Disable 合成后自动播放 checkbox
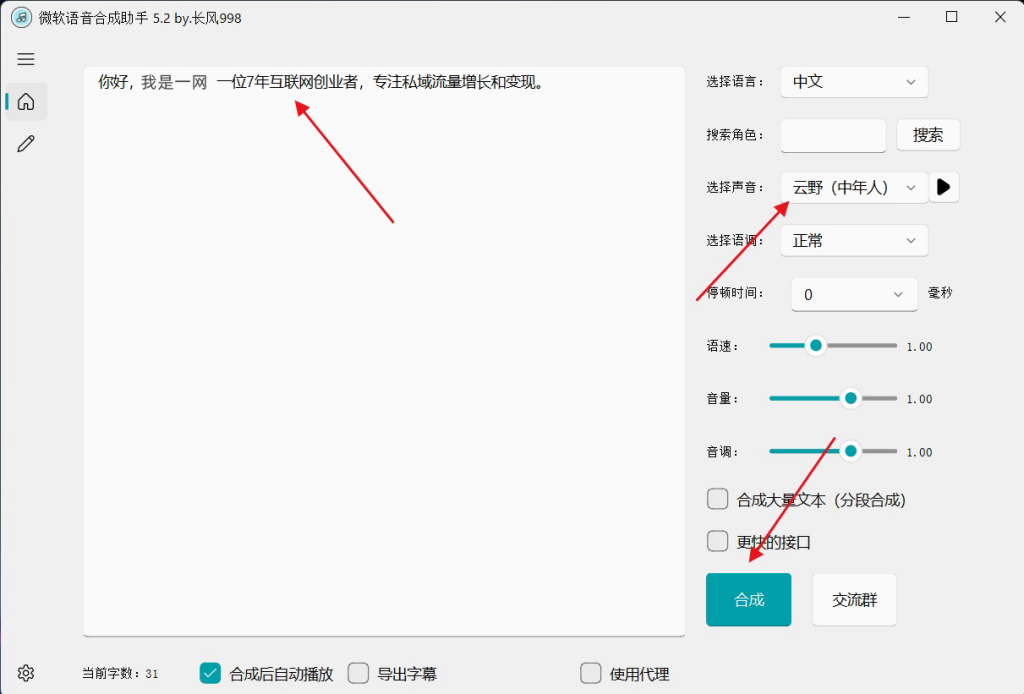 [x=209, y=673]
